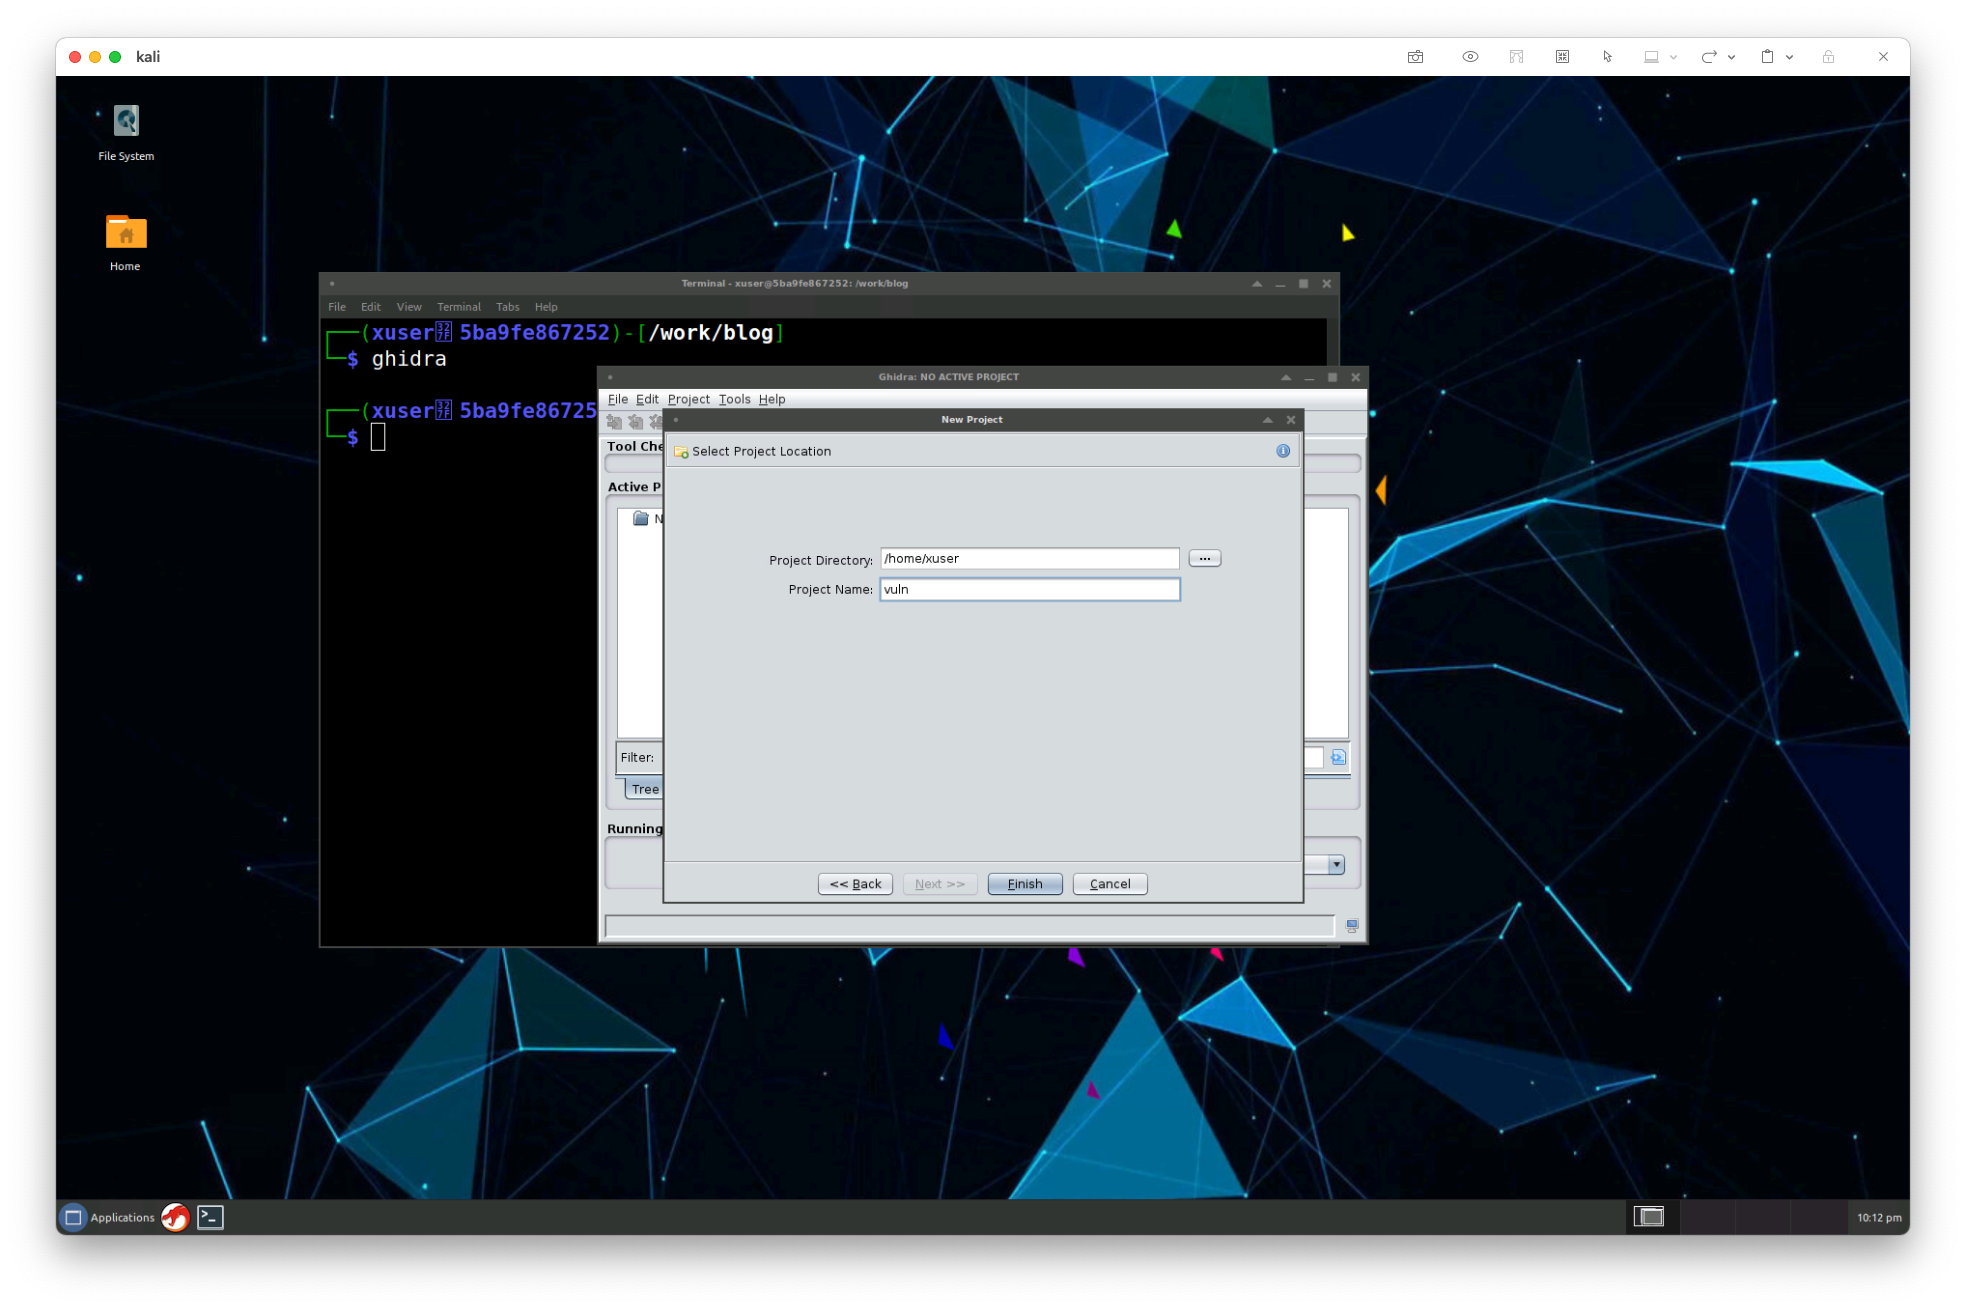1966x1309 pixels.
Task: Toggle view-only mode with the eye icon
Action: tap(1470, 57)
